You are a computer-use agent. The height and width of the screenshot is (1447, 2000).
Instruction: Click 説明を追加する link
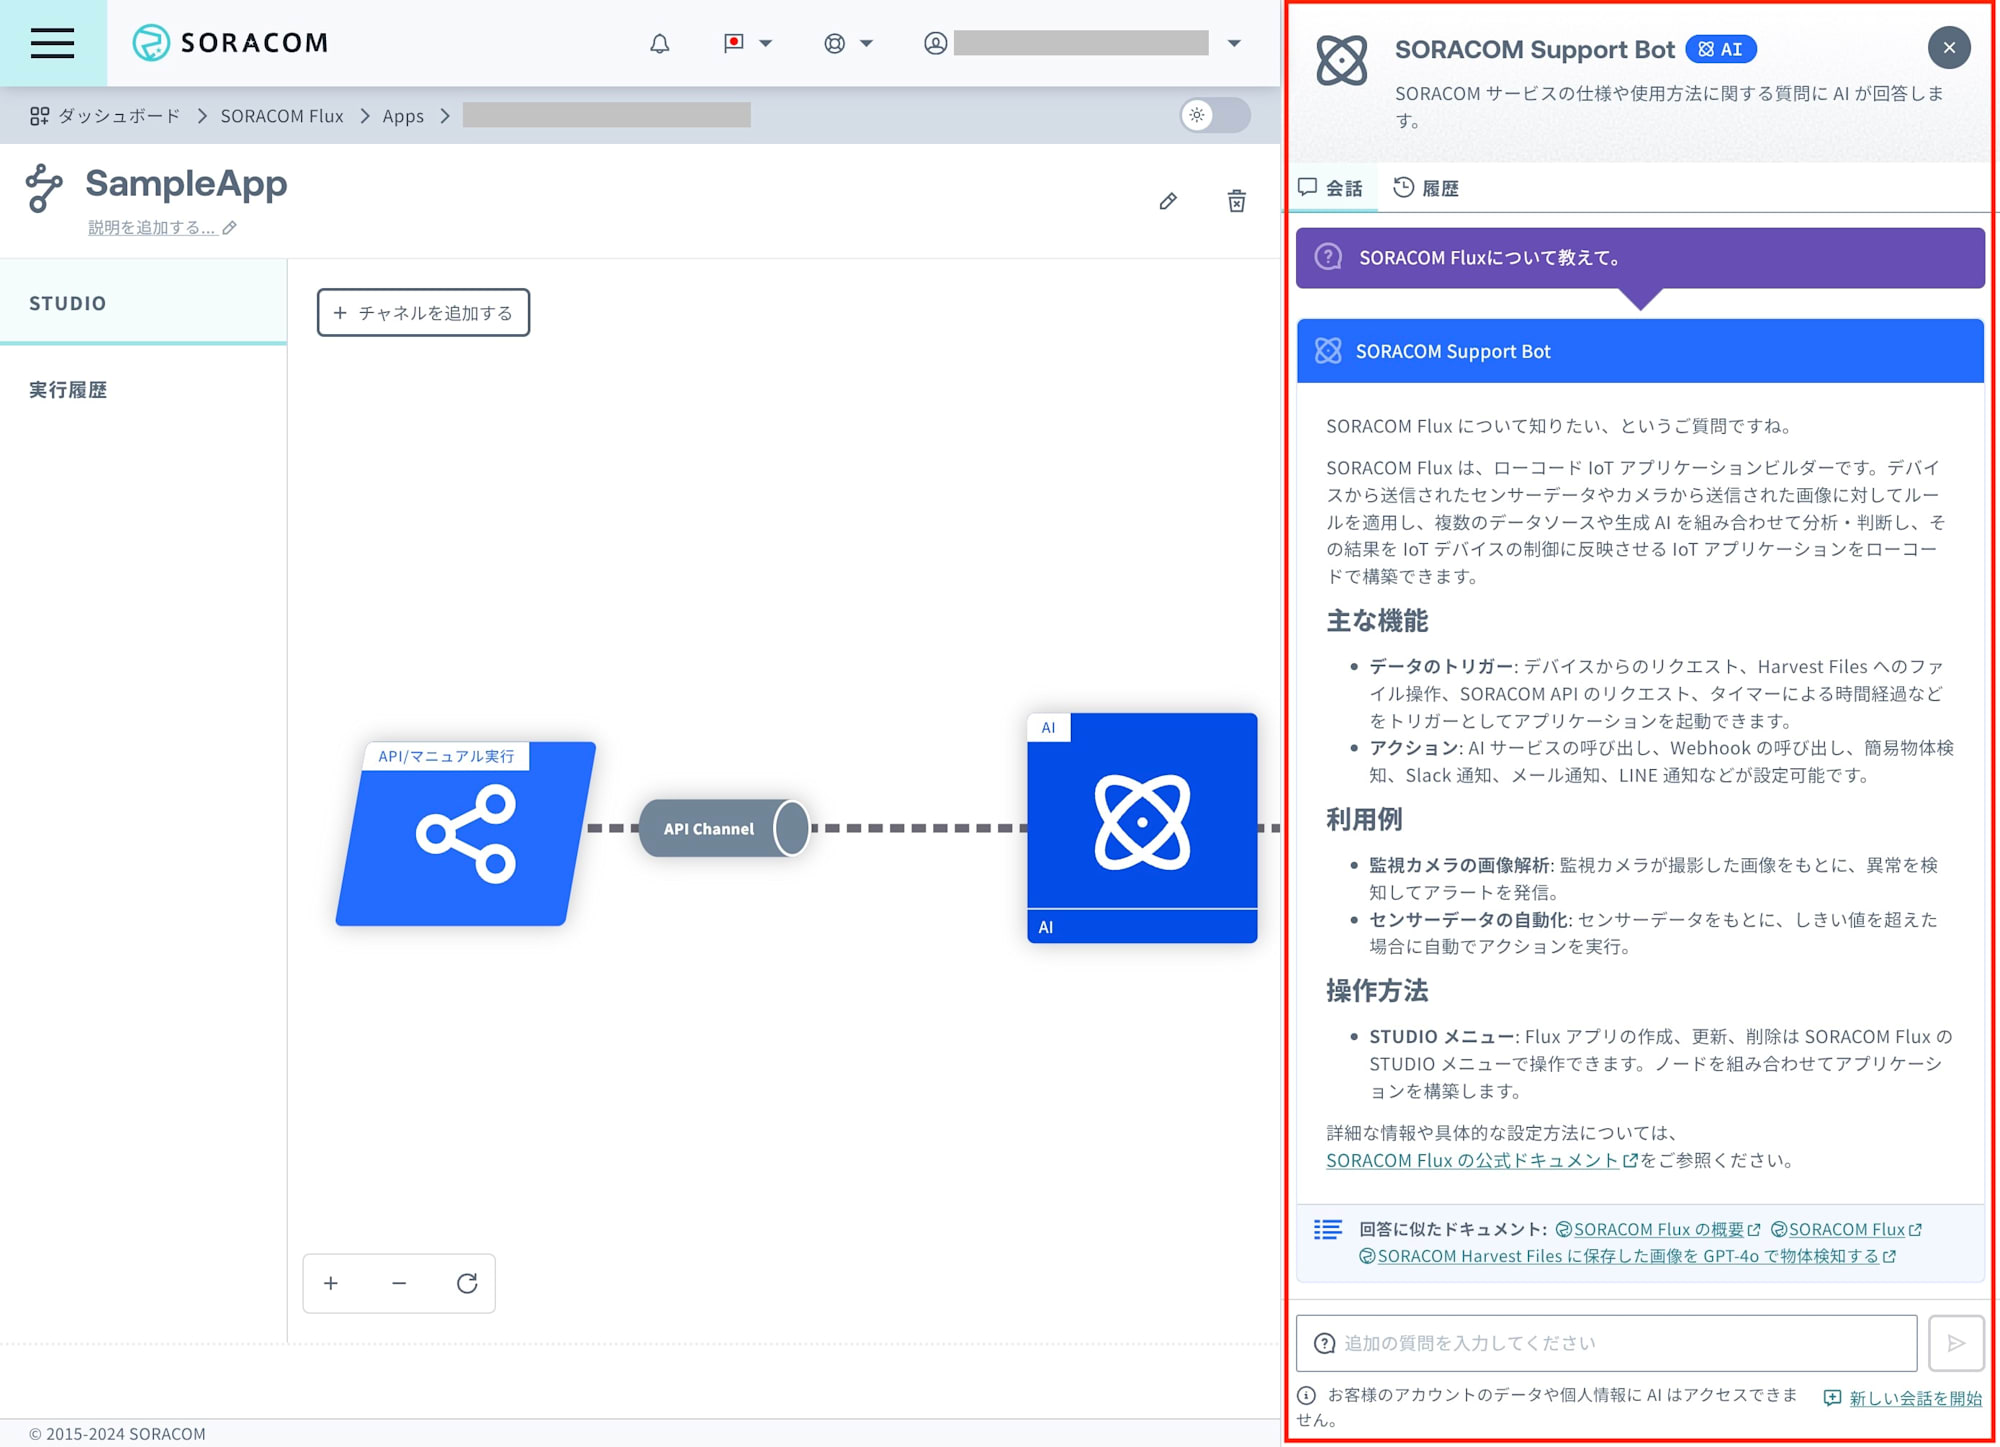click(x=151, y=228)
